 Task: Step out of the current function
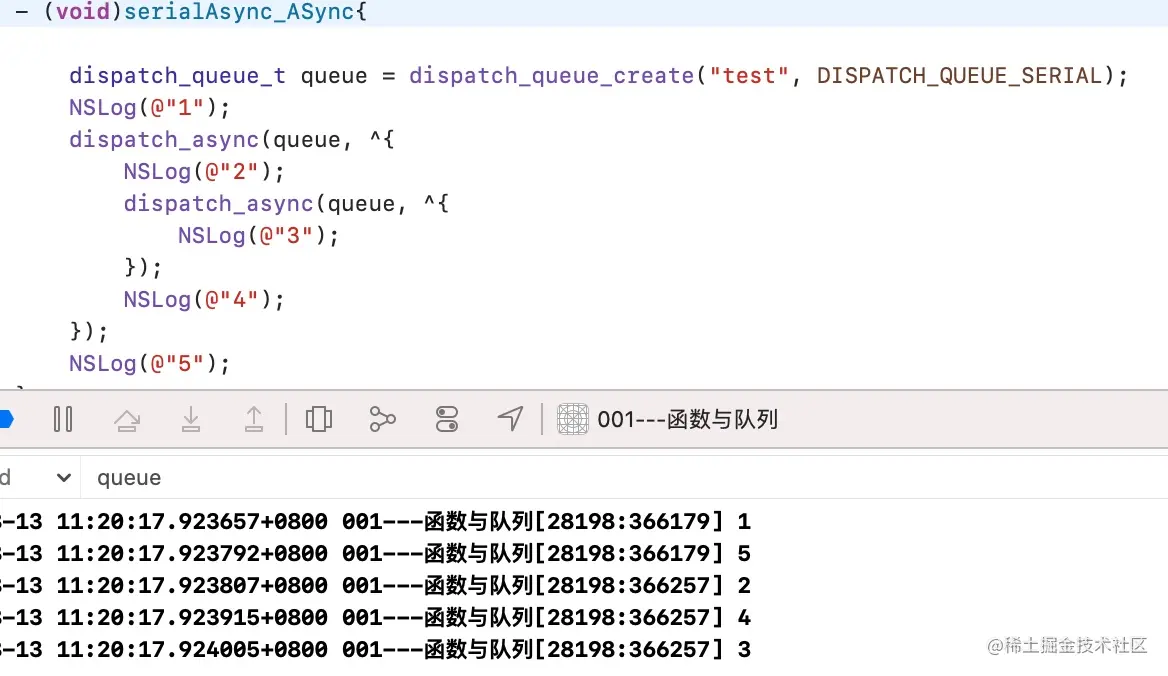pos(254,420)
